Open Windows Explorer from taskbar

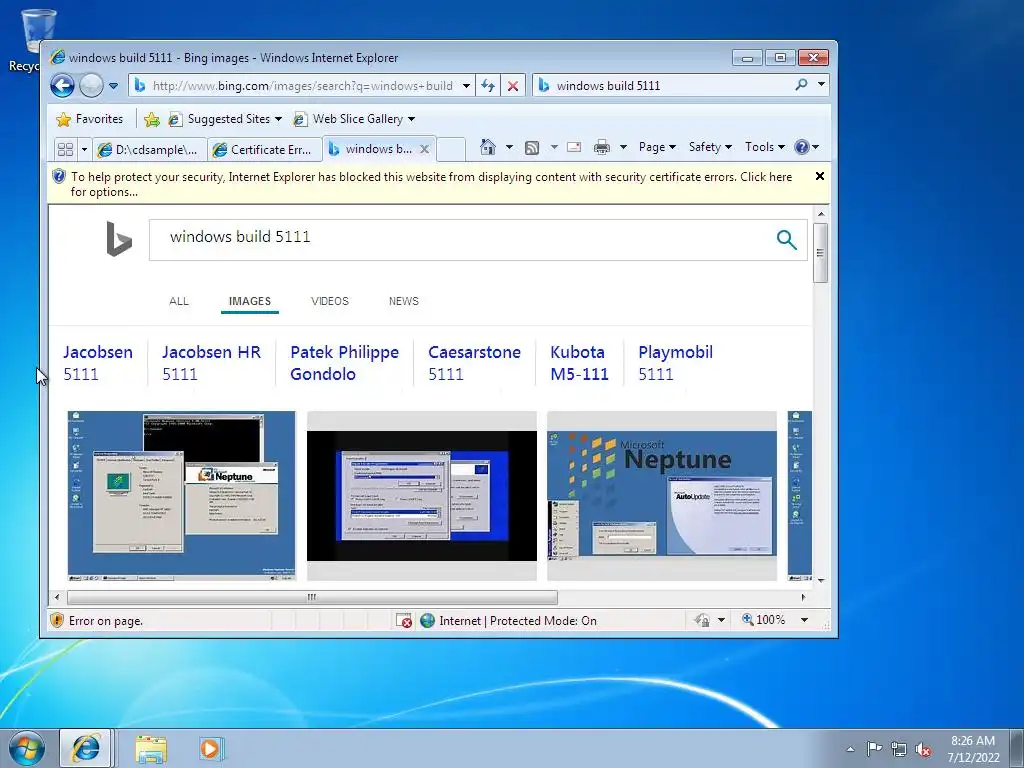(151, 749)
